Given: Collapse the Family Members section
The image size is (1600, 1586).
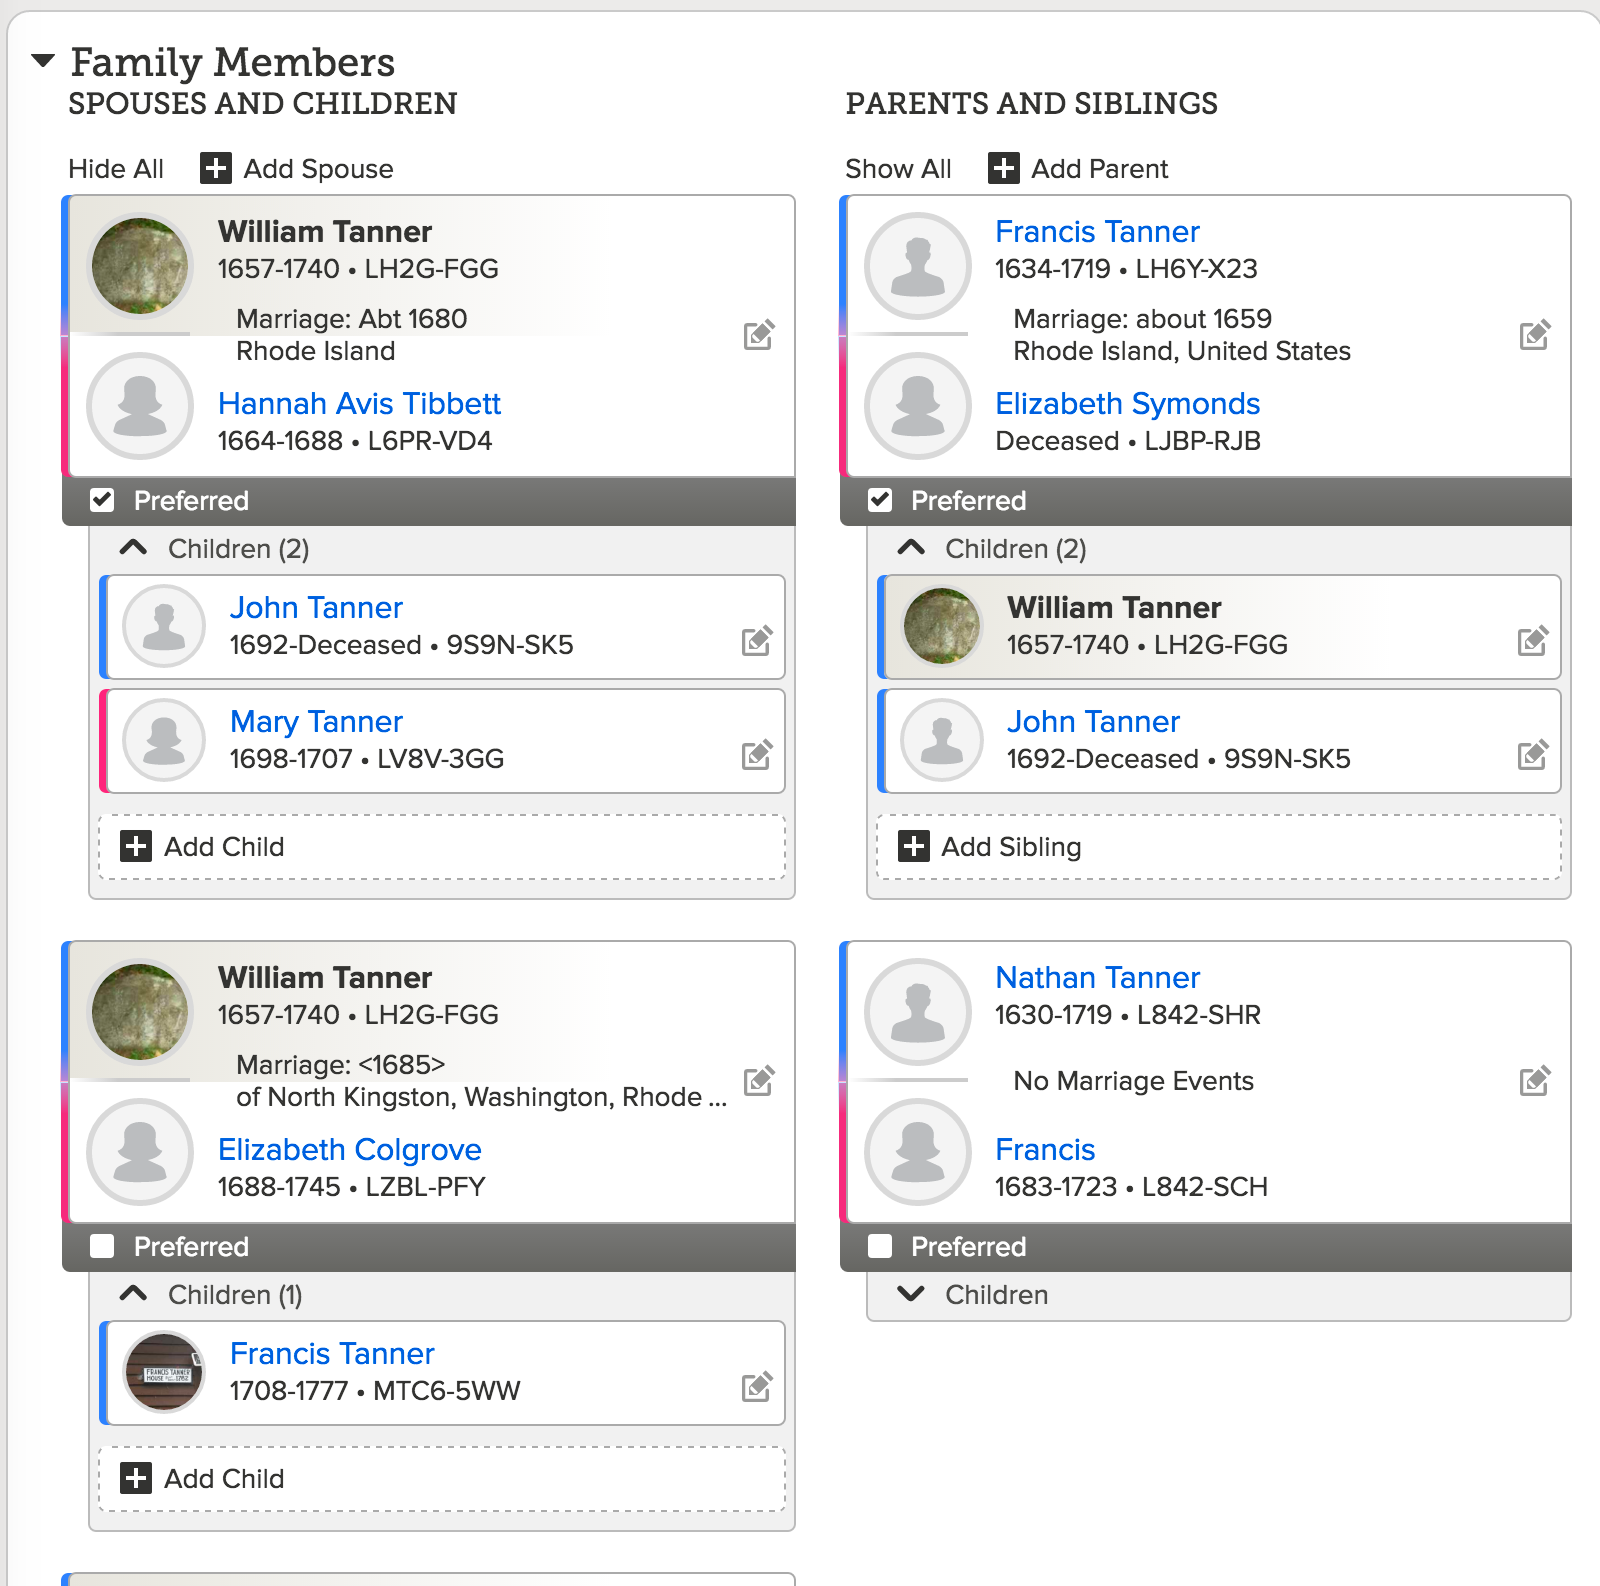Looking at the screenshot, I should pos(43,61).
